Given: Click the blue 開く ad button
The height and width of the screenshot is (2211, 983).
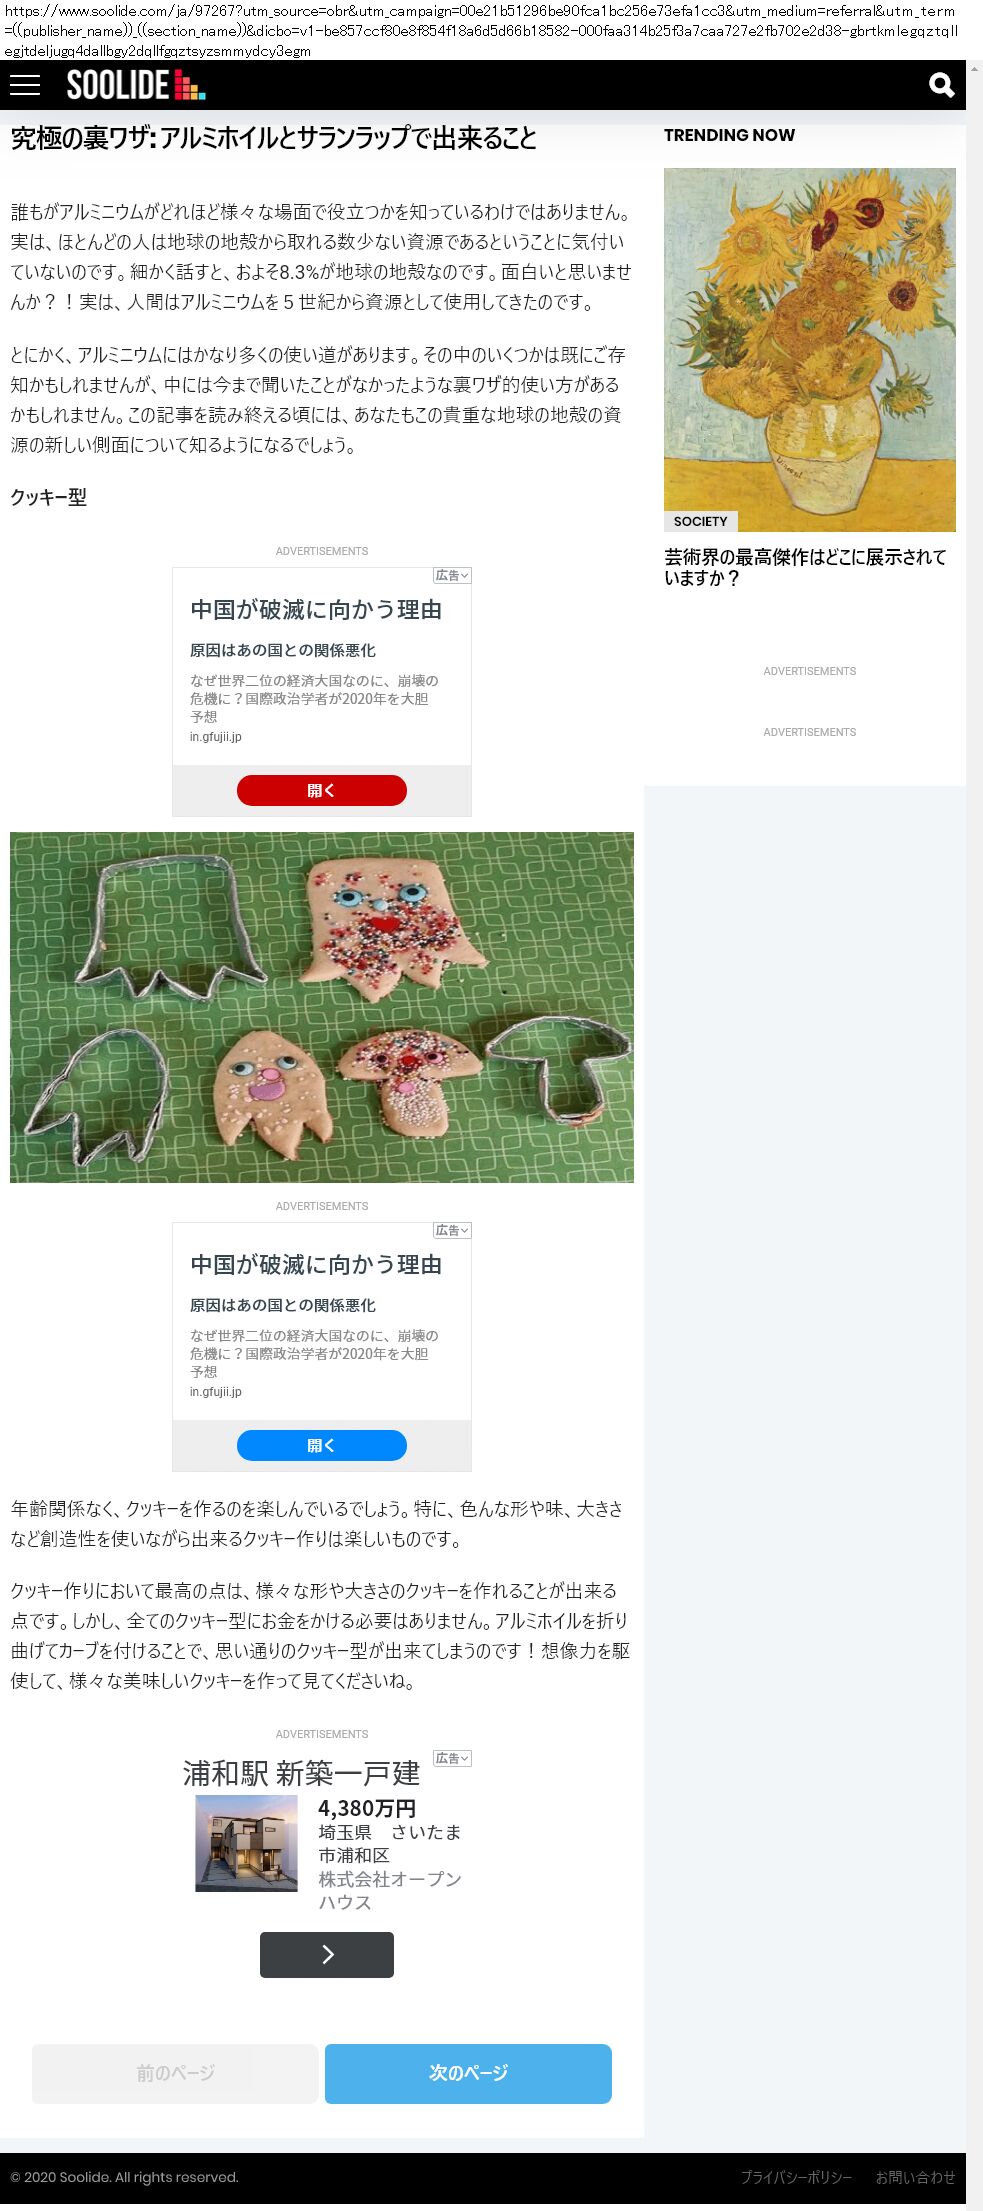Looking at the screenshot, I should coord(322,1445).
